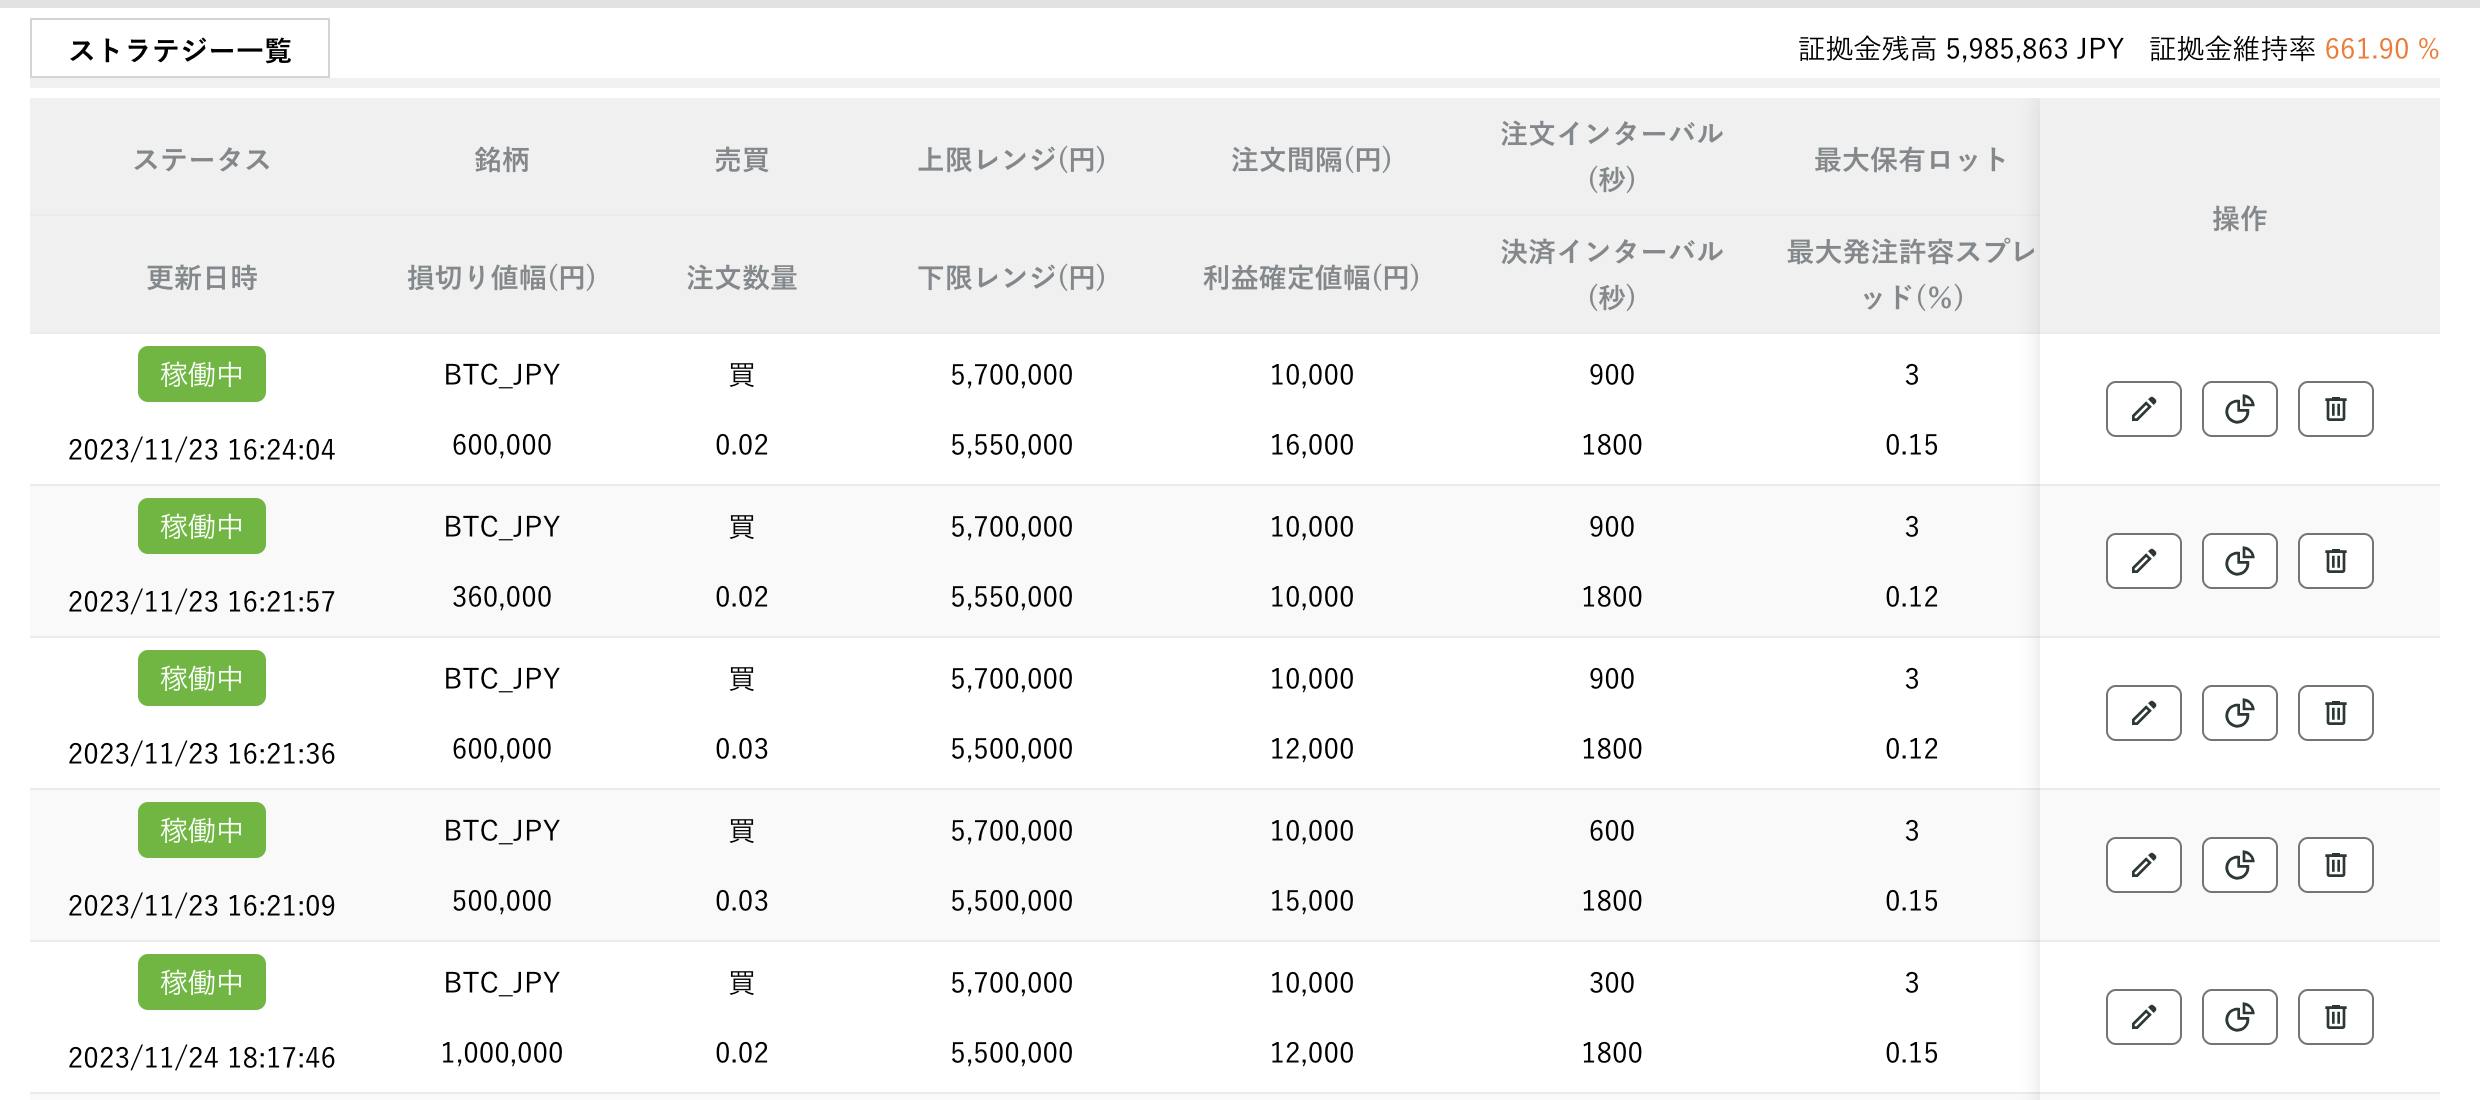The height and width of the screenshot is (1100, 2480).
Task: Edit the strategy updated 2023/11/23 16:21:57
Action: pyautogui.click(x=2143, y=561)
